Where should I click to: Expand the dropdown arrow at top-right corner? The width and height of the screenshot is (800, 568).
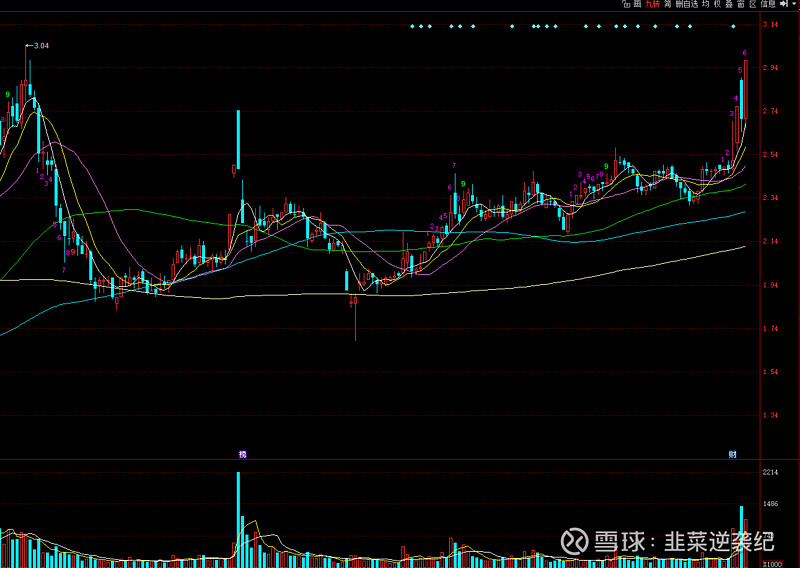pos(794,4)
